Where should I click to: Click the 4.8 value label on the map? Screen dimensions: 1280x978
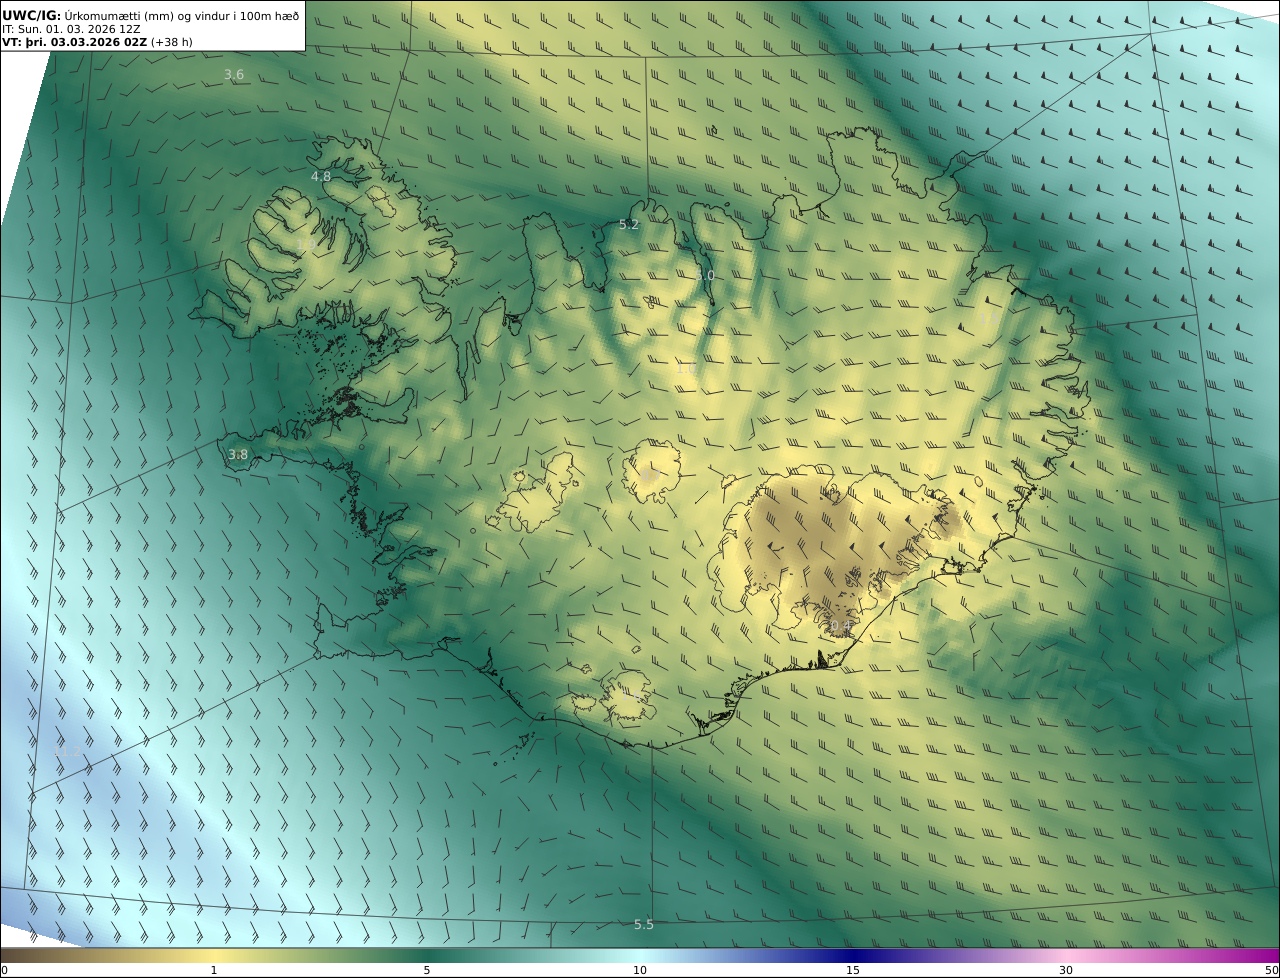coord(321,176)
